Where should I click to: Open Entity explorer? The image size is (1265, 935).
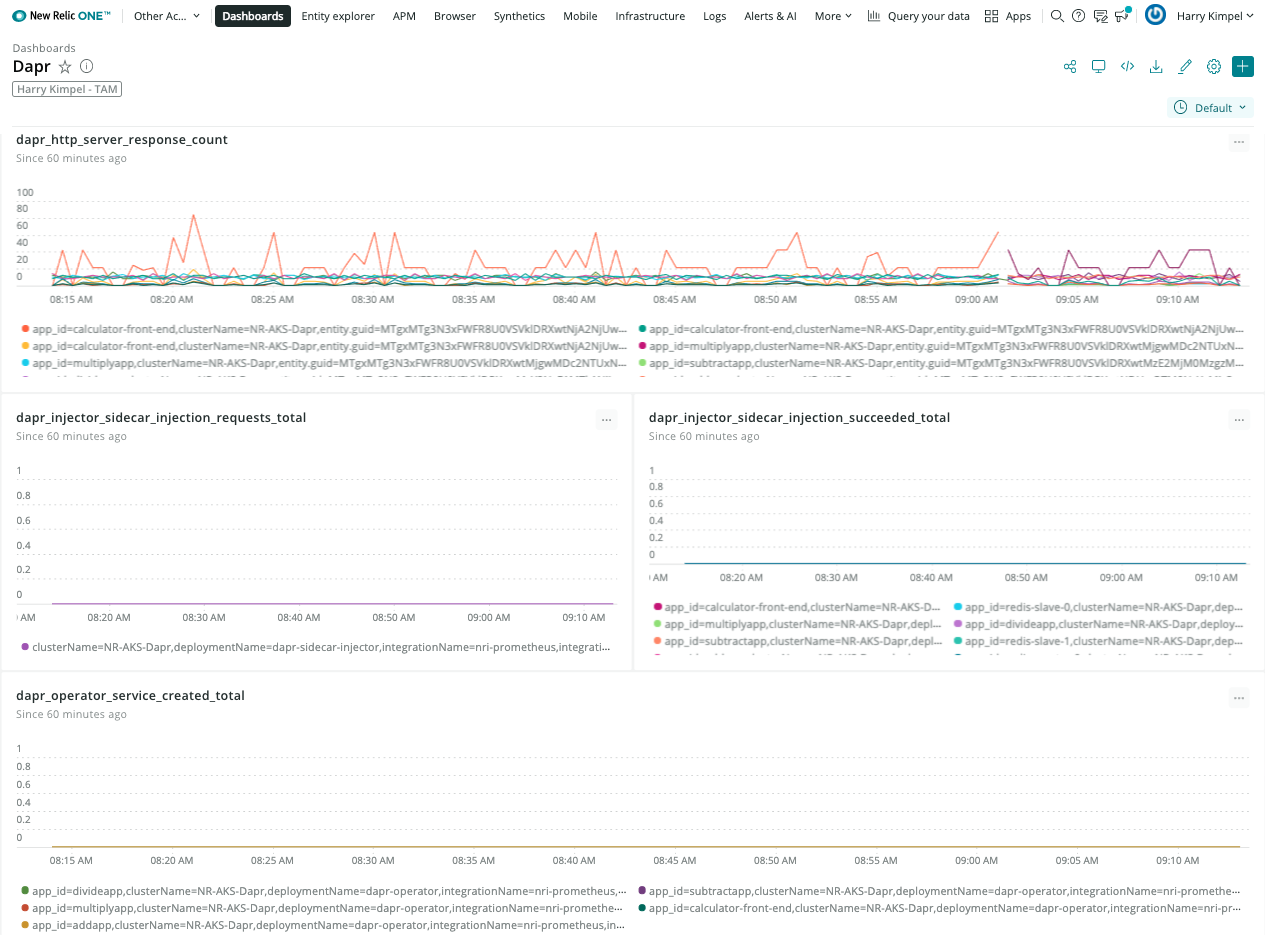pyautogui.click(x=338, y=16)
